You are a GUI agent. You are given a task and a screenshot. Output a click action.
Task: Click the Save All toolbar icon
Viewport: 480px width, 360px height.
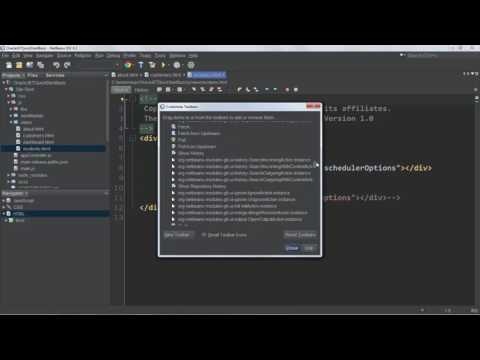(41, 65)
